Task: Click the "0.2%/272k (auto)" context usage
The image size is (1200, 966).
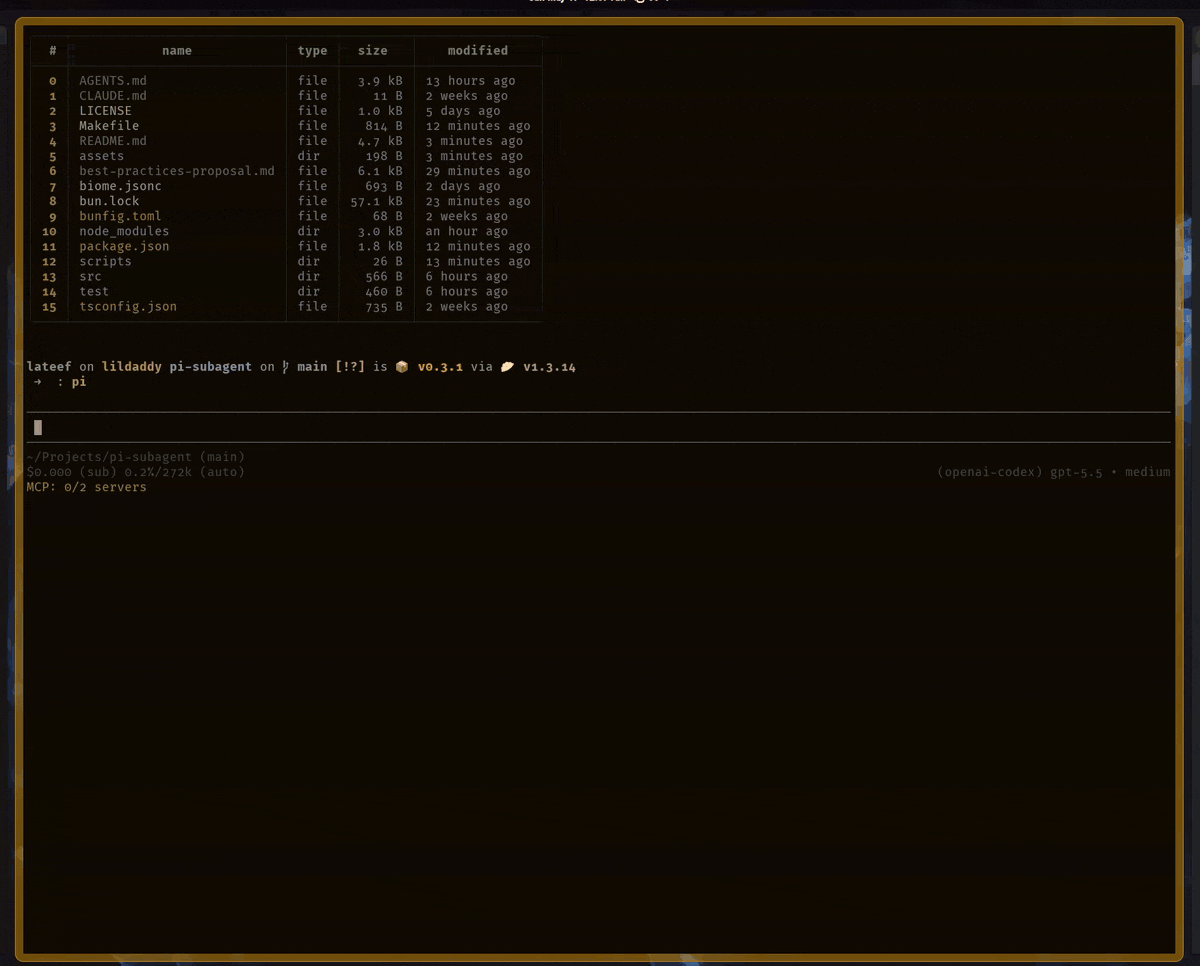Action: [x=184, y=472]
